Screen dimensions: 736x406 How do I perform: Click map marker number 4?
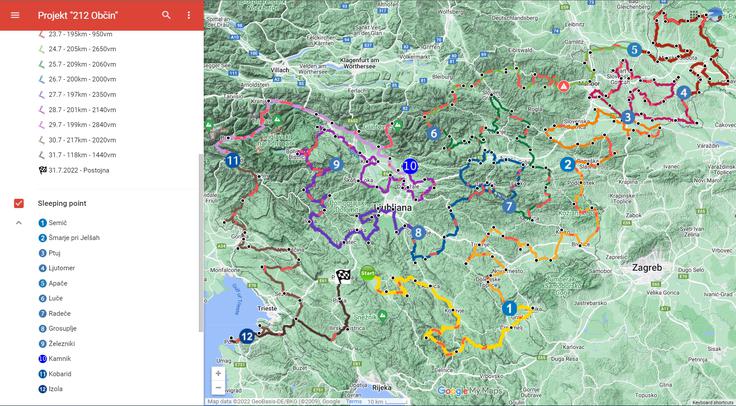683,92
